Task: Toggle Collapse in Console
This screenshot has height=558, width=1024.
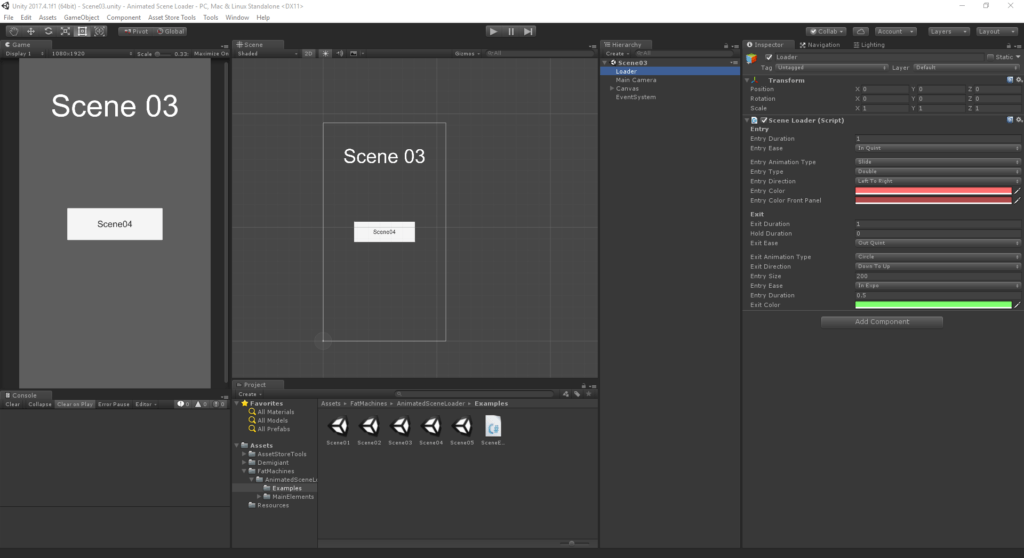Action: click(x=40, y=404)
